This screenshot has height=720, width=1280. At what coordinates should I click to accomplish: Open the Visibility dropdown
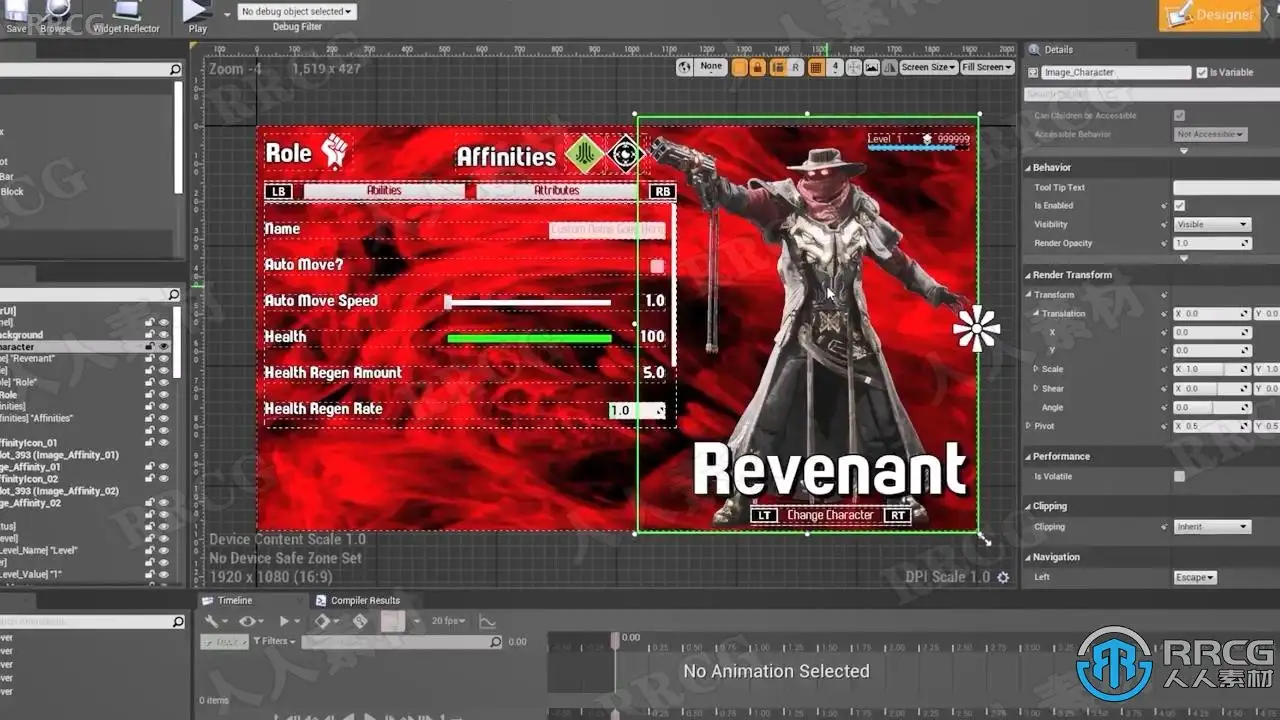(x=1212, y=224)
